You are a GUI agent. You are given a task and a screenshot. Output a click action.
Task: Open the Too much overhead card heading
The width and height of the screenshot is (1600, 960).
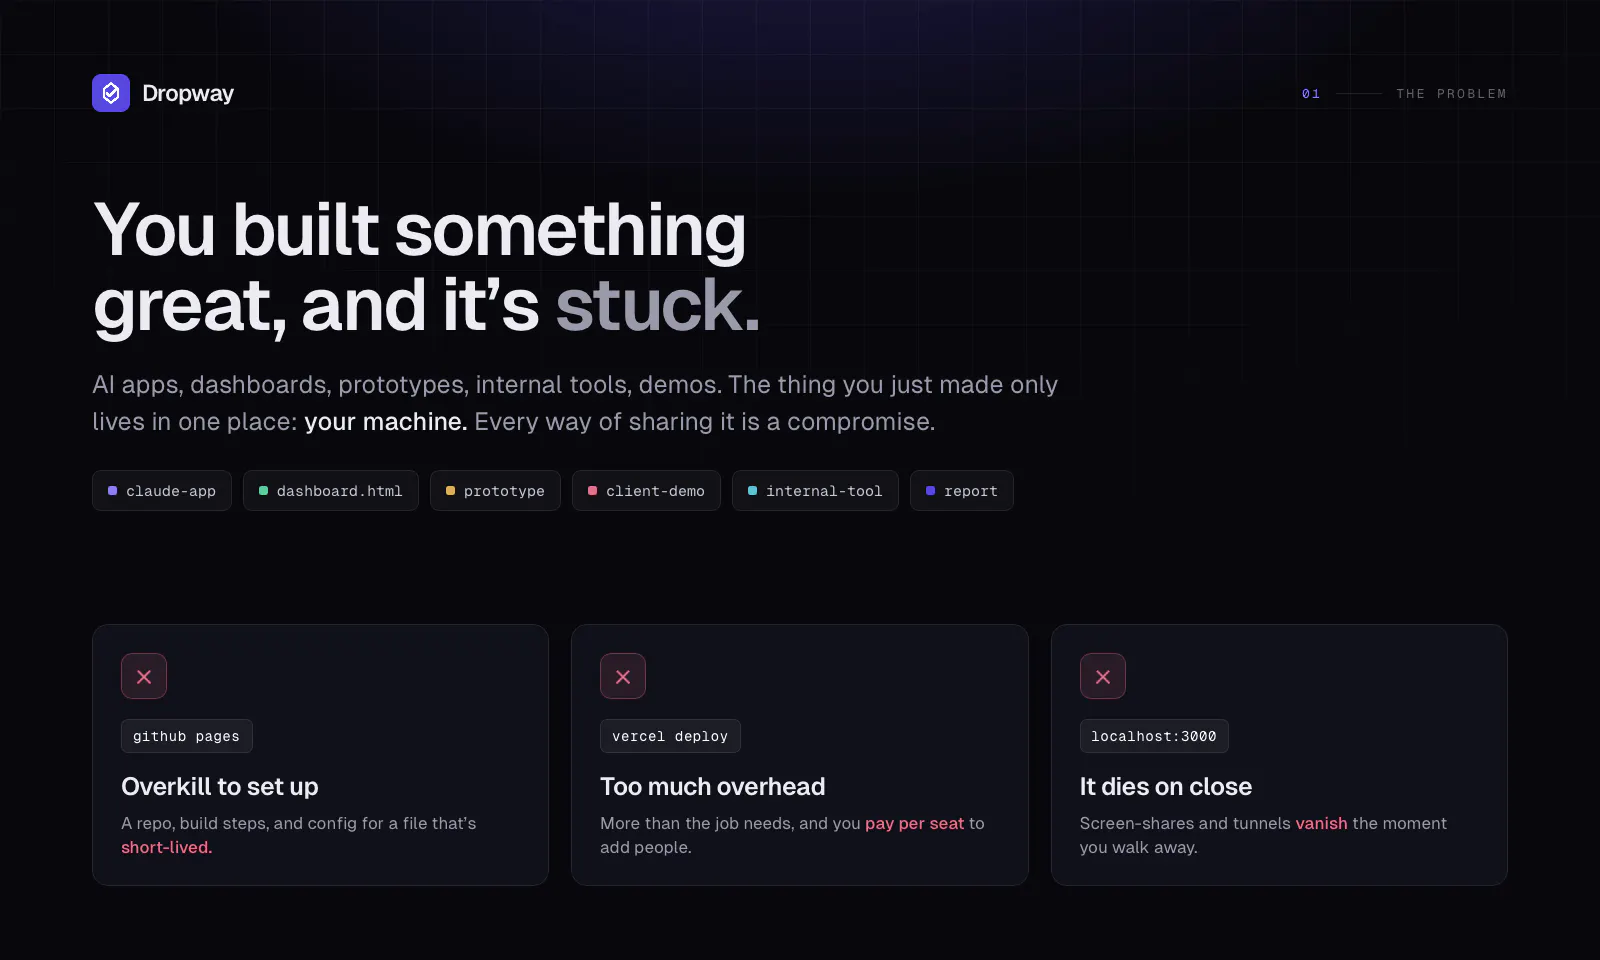click(713, 787)
